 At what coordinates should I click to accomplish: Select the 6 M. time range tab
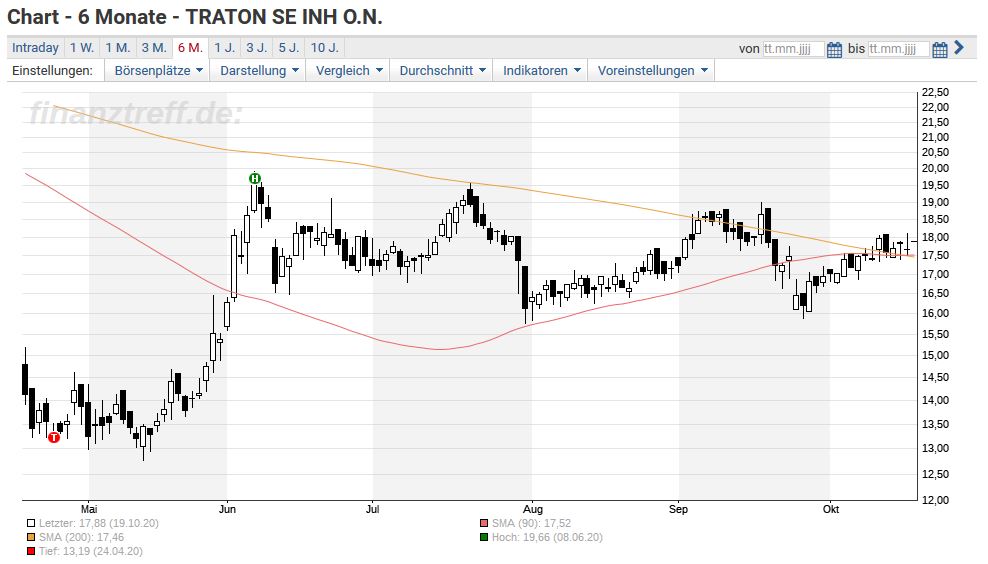pyautogui.click(x=190, y=47)
